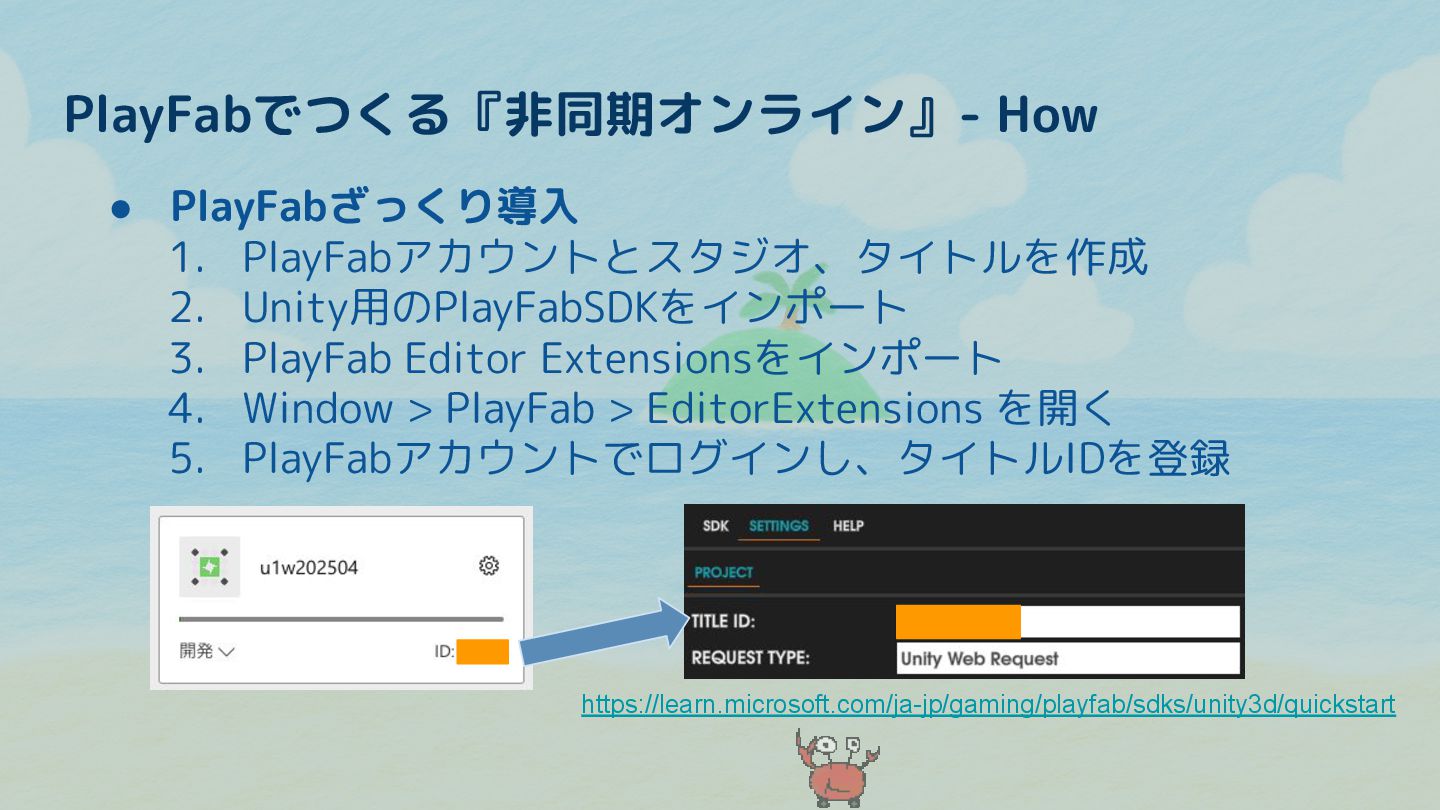Open the REQUEST TYPE Unity Web Request field

click(x=1068, y=658)
